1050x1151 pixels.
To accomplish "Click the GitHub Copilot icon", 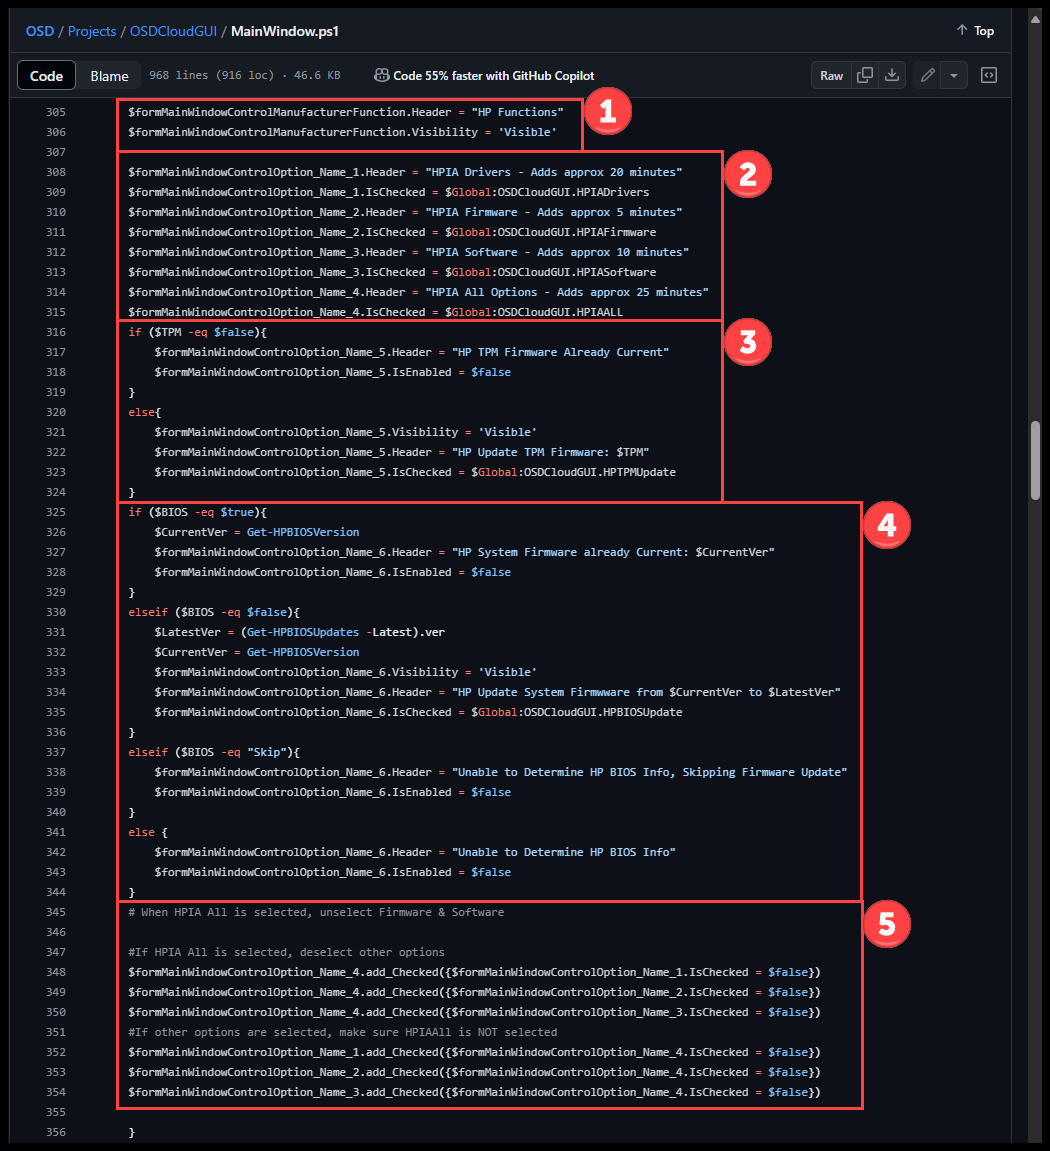I will pos(381,76).
